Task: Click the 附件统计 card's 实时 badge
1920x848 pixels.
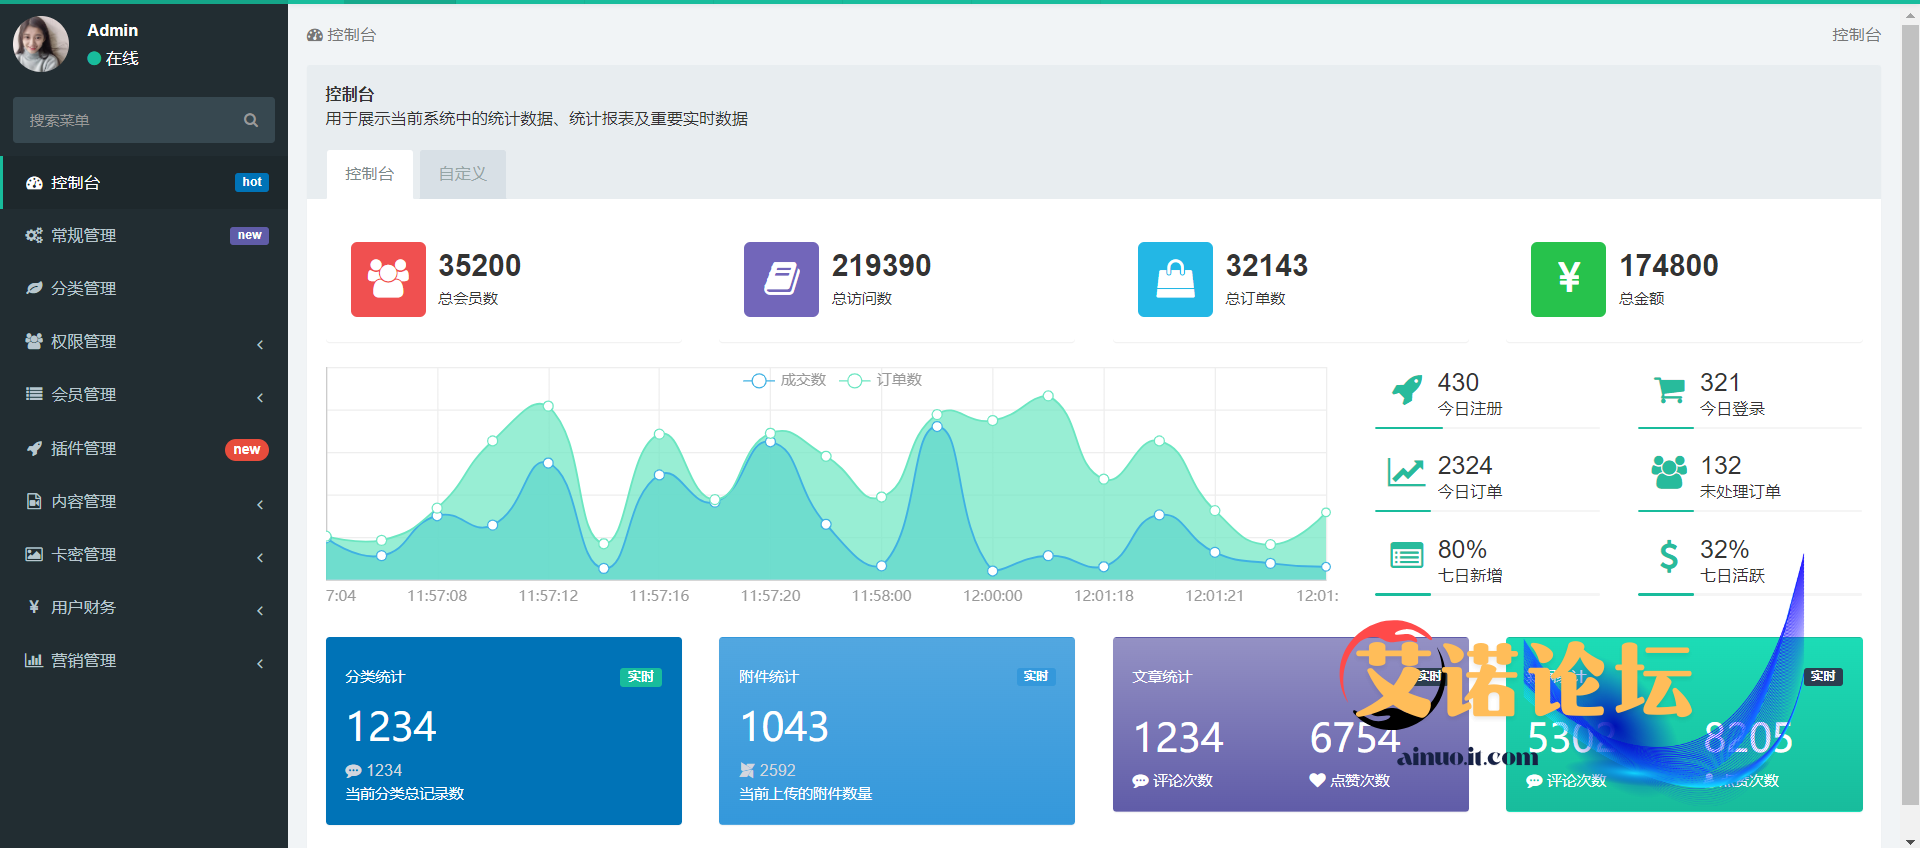Action: pyautogui.click(x=1035, y=677)
